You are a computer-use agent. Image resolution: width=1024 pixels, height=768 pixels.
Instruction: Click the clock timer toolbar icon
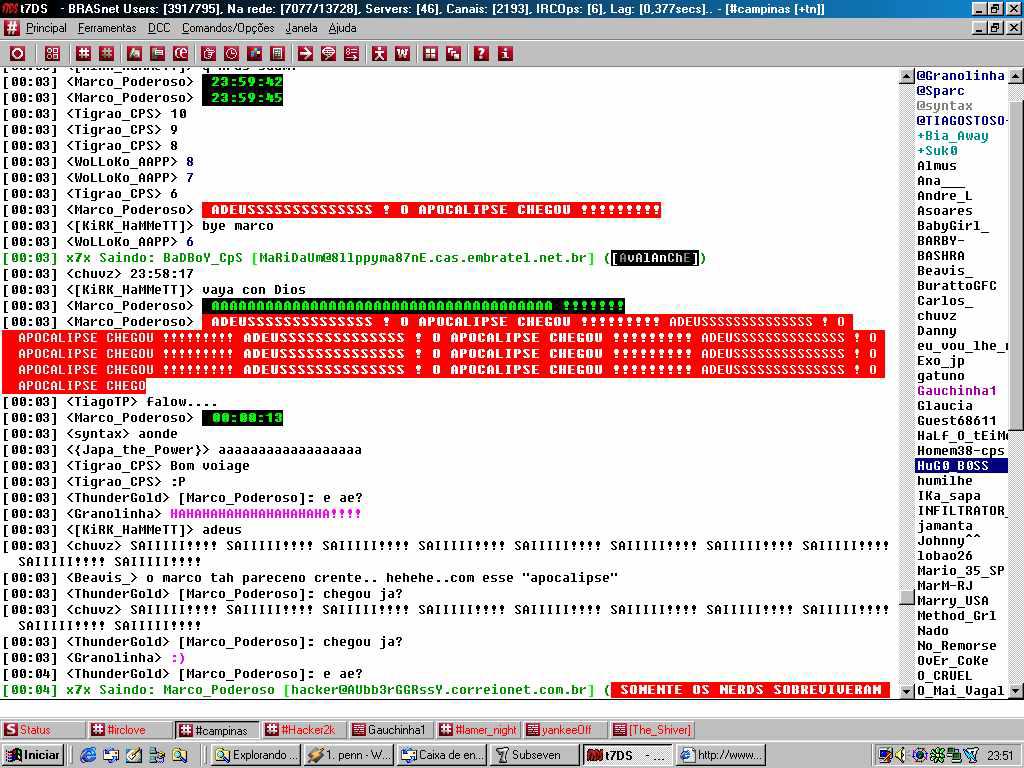231,53
